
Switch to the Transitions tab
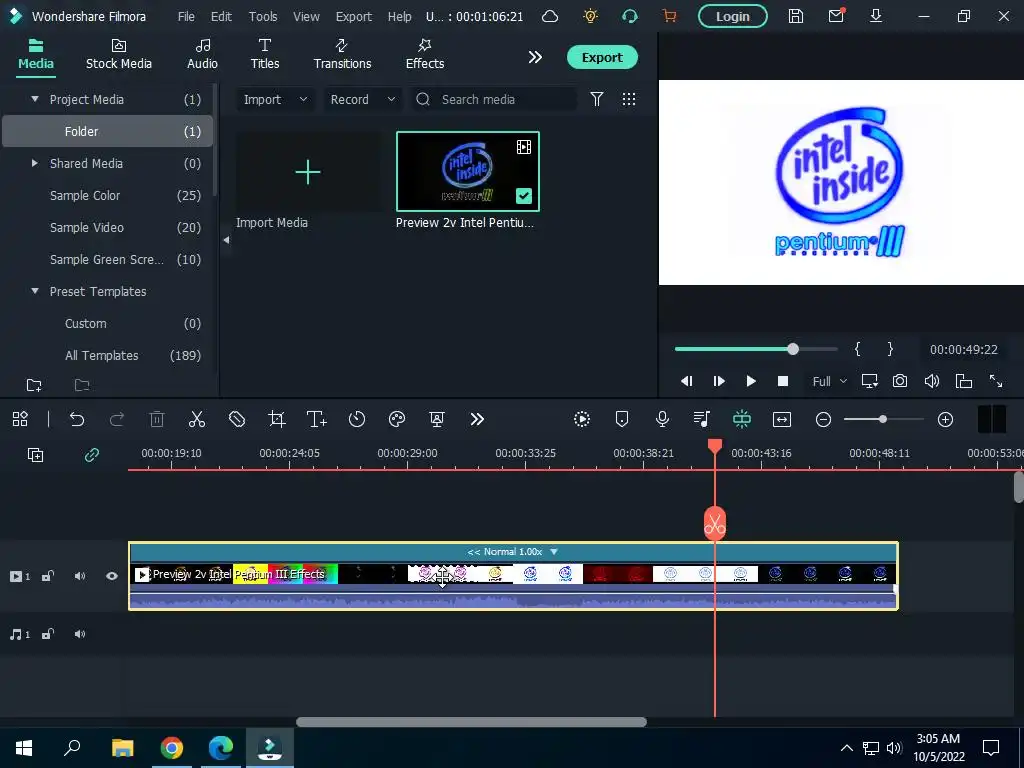(x=342, y=55)
